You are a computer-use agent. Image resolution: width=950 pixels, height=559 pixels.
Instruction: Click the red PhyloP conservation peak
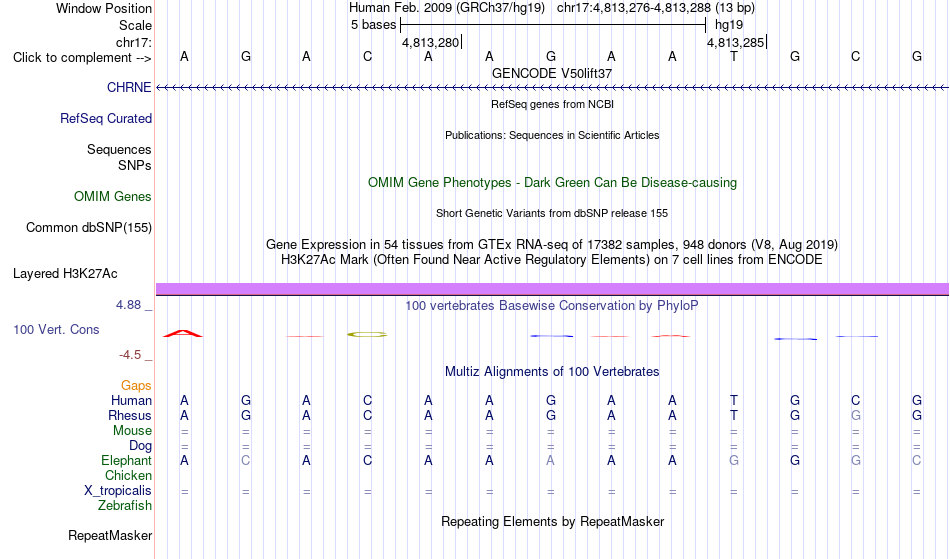(x=183, y=333)
